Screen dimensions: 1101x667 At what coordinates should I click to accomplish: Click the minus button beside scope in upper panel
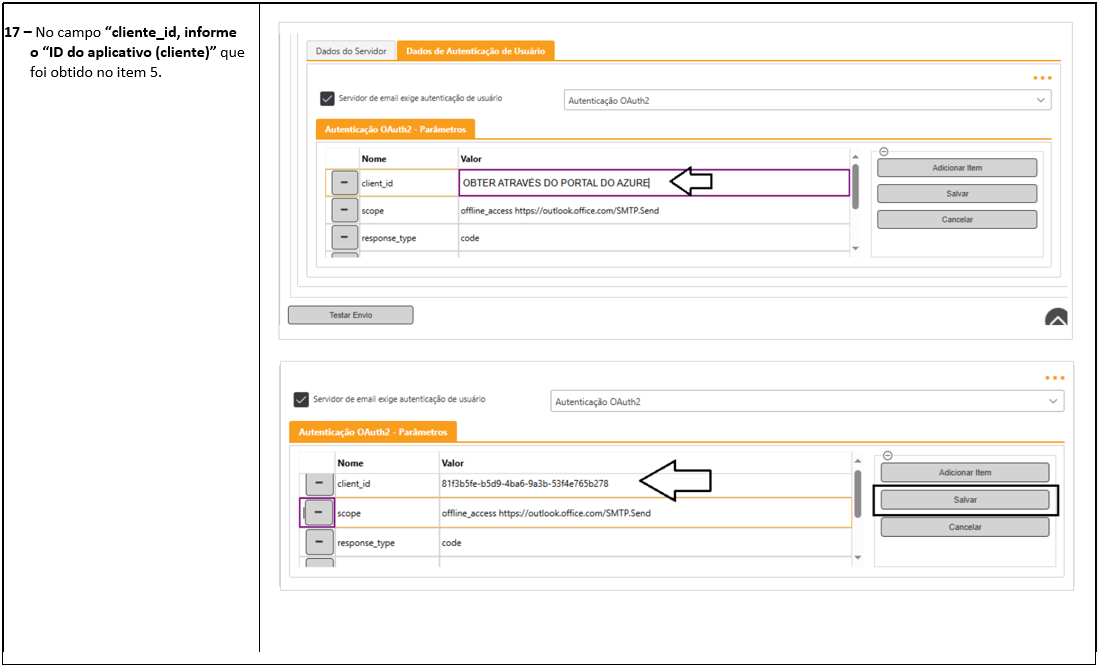[x=344, y=210]
